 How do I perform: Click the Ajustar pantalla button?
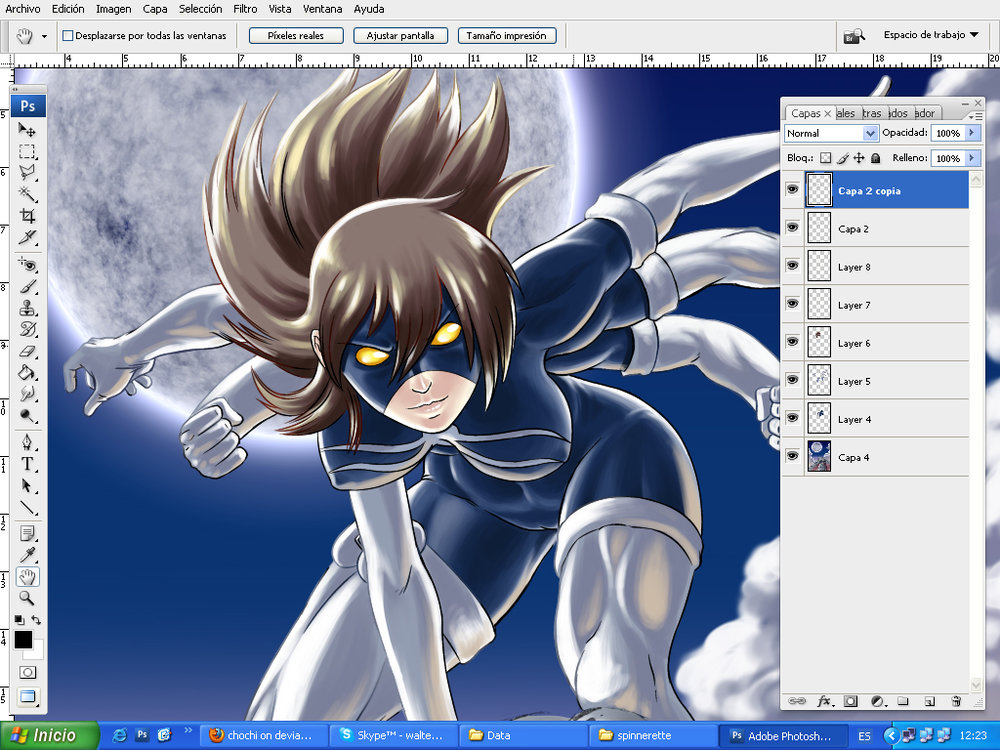400,36
